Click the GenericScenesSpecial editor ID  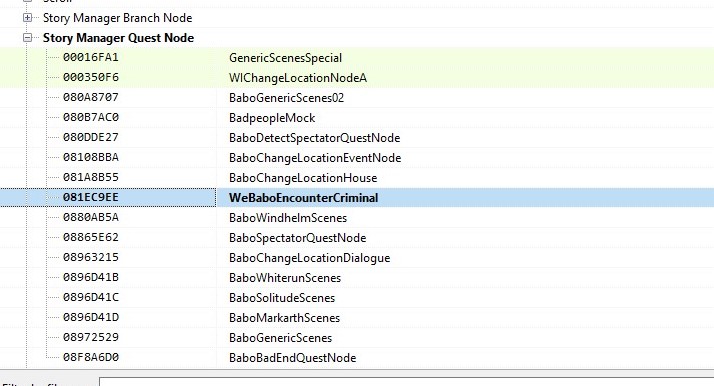click(x=286, y=58)
